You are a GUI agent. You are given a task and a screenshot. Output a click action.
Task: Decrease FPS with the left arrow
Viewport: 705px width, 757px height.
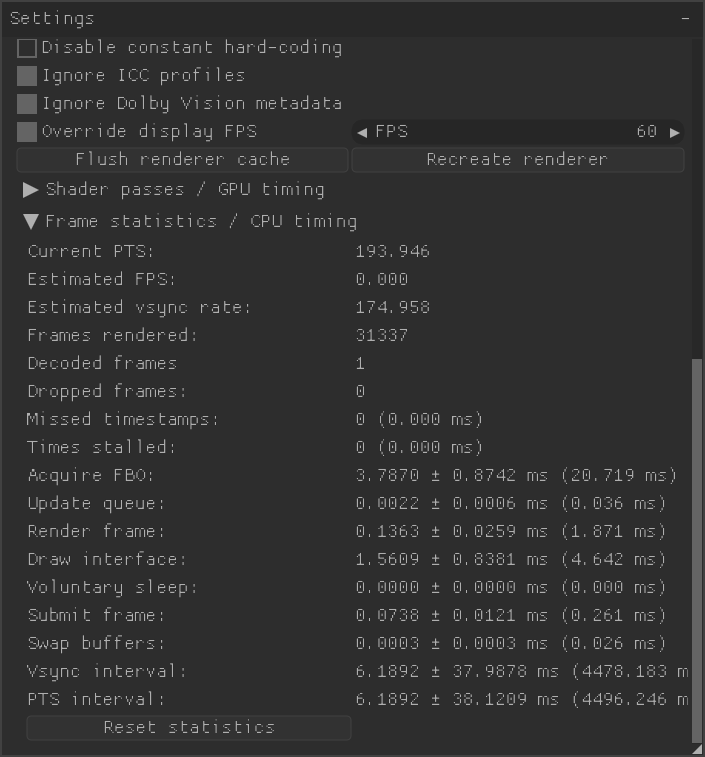[362, 132]
